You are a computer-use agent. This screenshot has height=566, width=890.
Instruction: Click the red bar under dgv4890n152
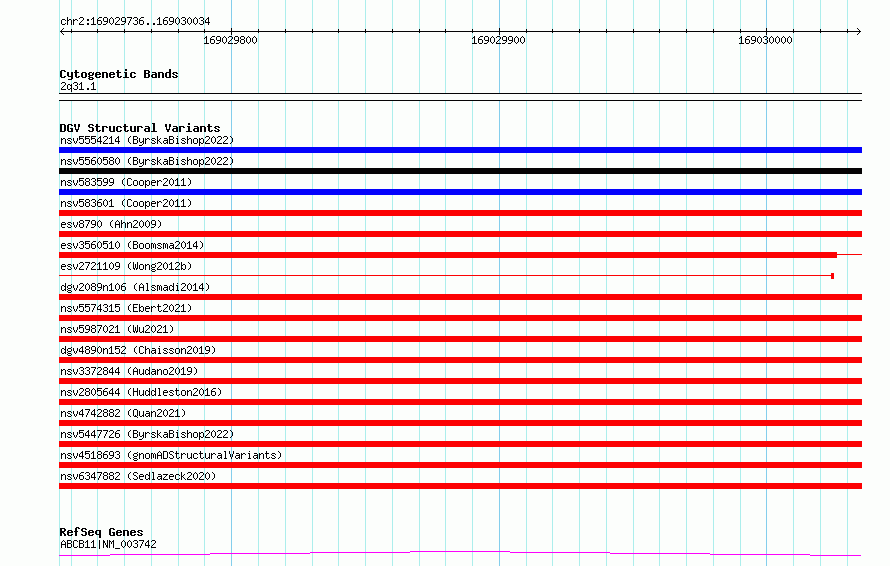click(460, 360)
